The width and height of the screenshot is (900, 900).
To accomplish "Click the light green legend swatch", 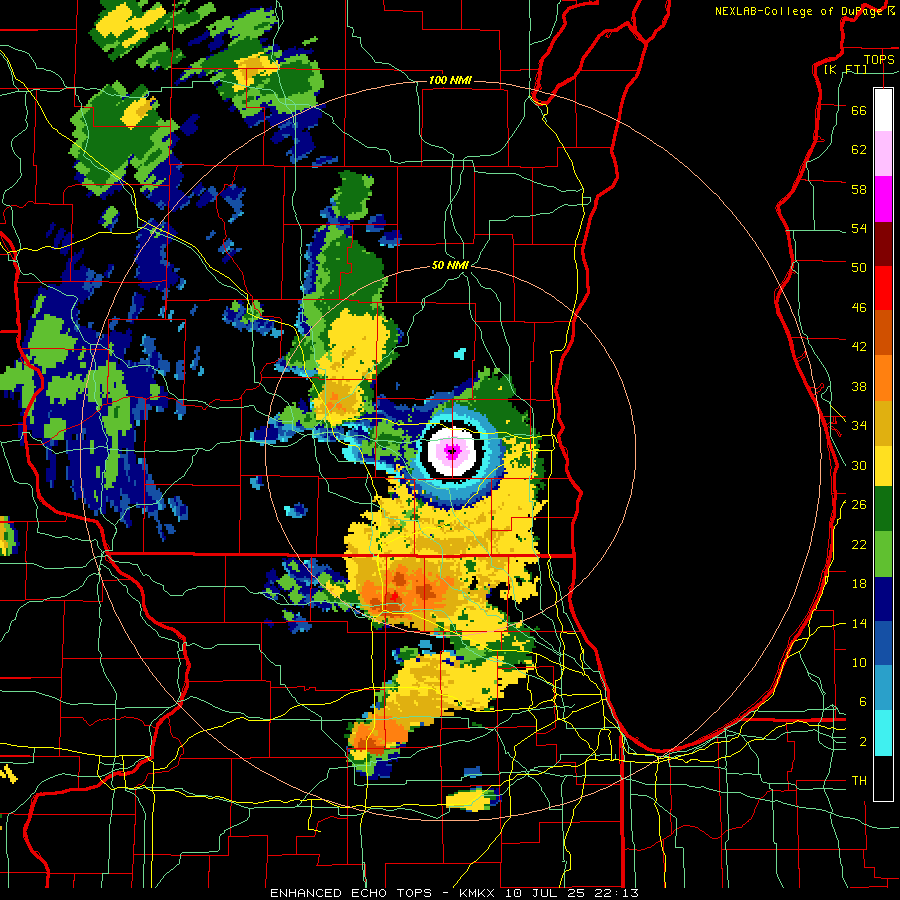I will coord(883,554).
